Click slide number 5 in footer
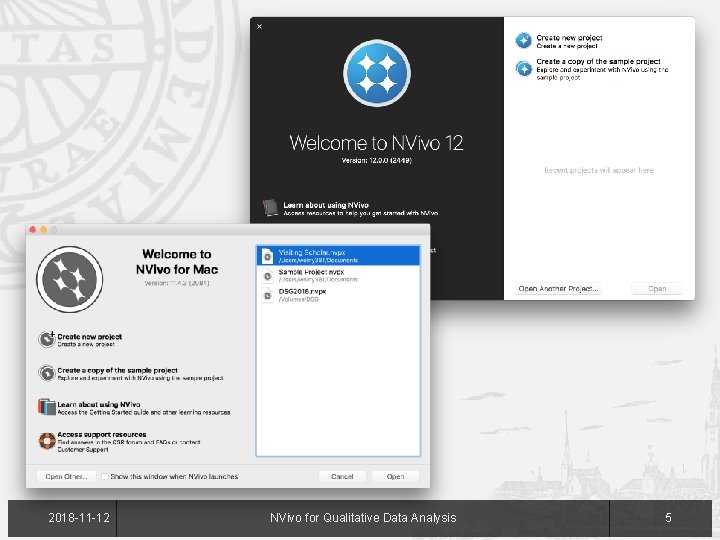This screenshot has height=540, width=720. pos(668,518)
